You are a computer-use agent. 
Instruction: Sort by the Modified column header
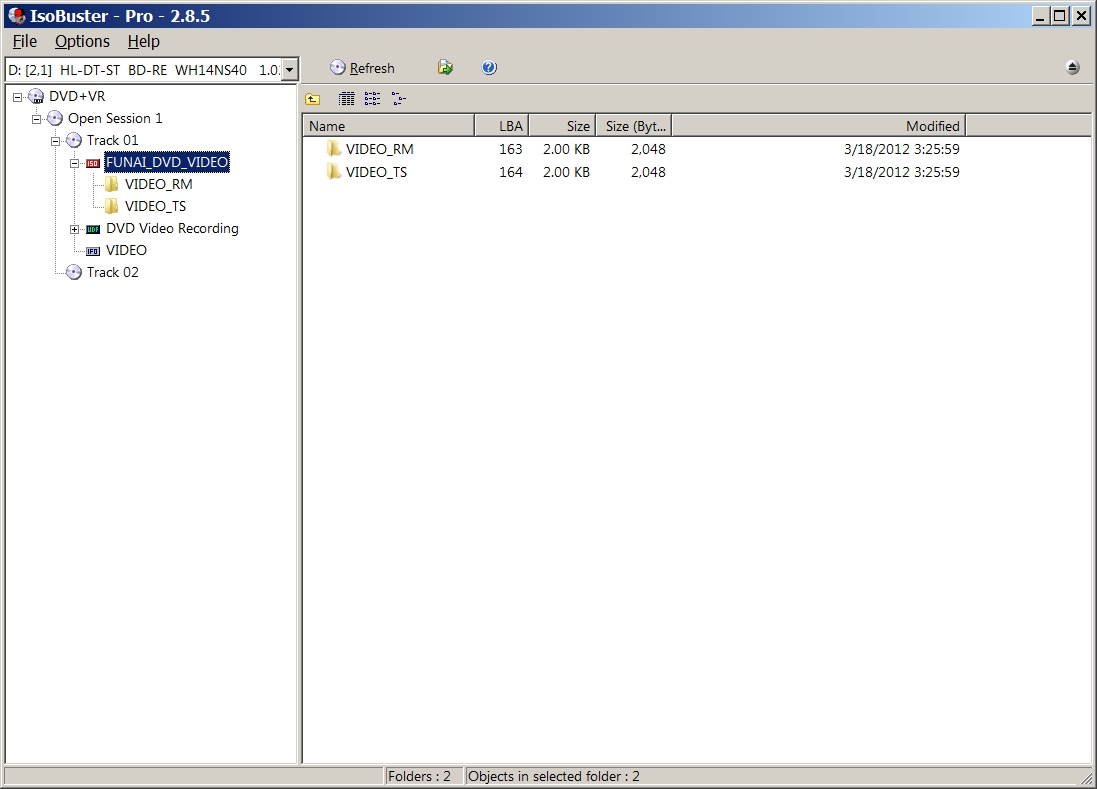tap(819, 126)
